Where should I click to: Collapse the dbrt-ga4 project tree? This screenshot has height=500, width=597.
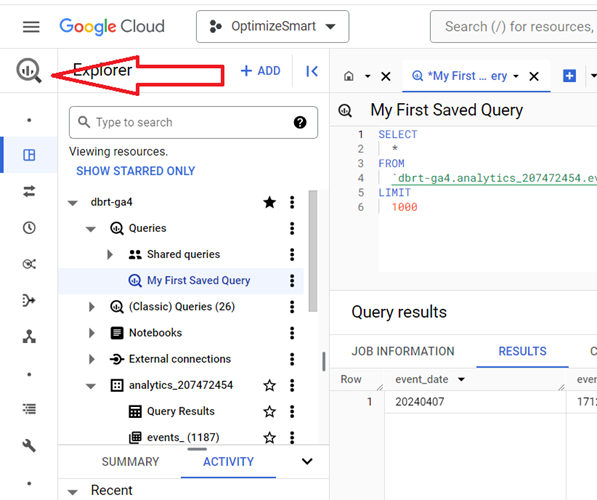coord(73,203)
